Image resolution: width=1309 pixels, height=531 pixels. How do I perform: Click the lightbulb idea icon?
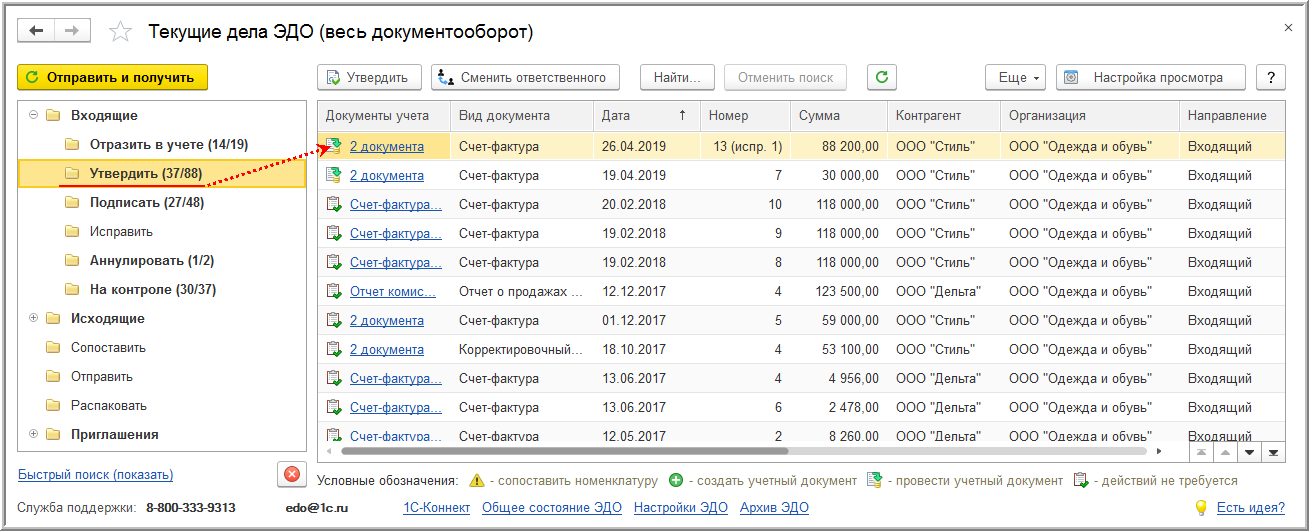(x=1200, y=508)
